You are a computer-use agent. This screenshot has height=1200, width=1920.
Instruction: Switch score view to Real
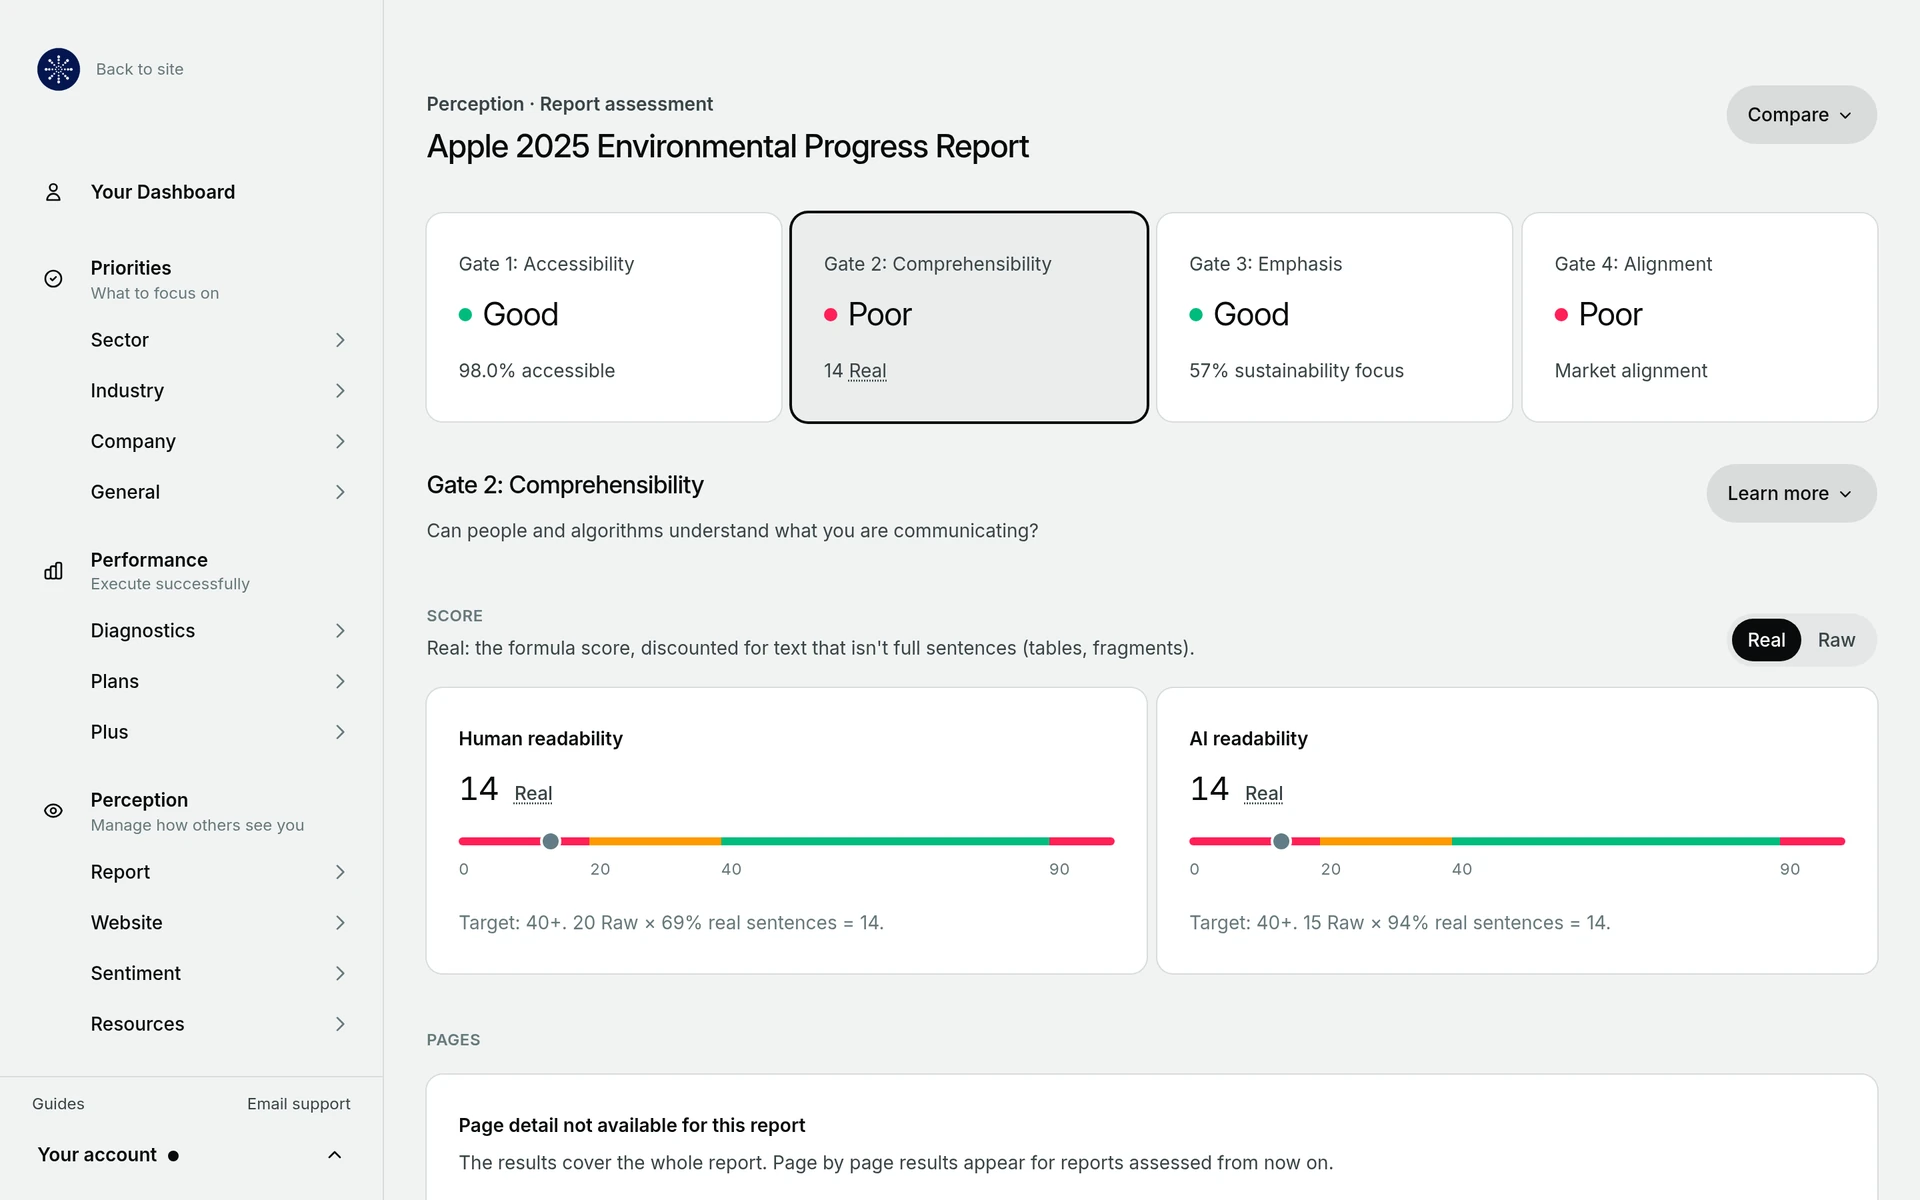[x=1766, y=640]
